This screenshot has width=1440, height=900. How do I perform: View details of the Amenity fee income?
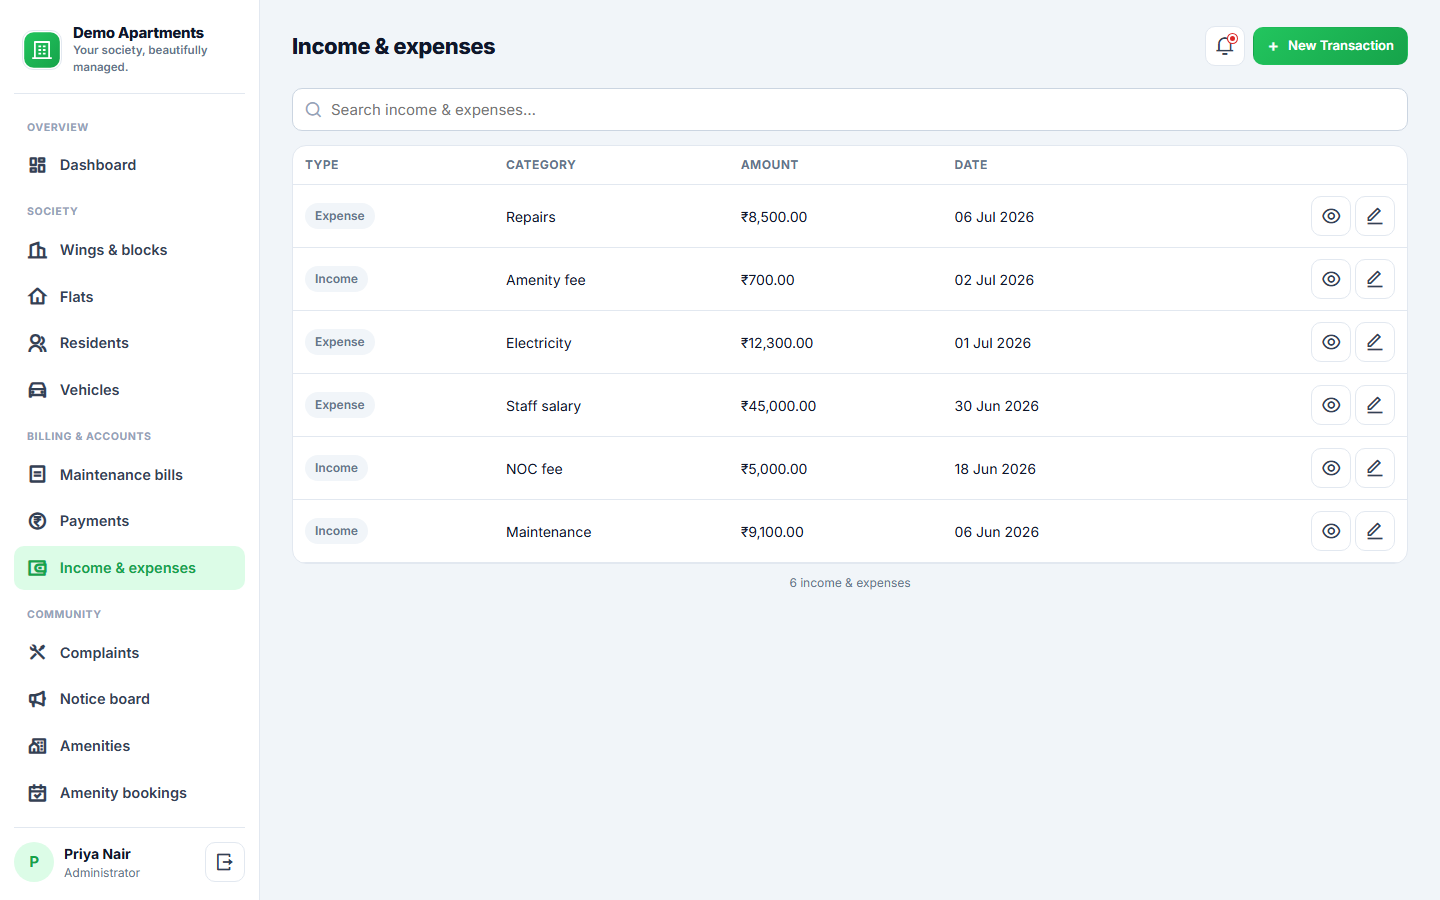pyautogui.click(x=1331, y=279)
